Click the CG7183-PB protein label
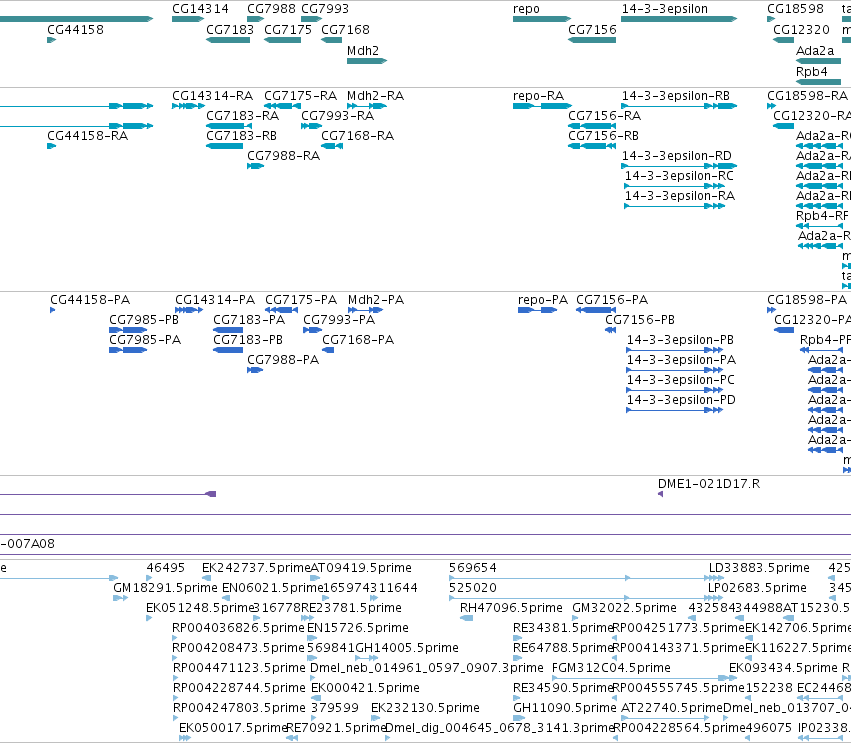Image resolution: width=851 pixels, height=743 pixels. click(248, 340)
